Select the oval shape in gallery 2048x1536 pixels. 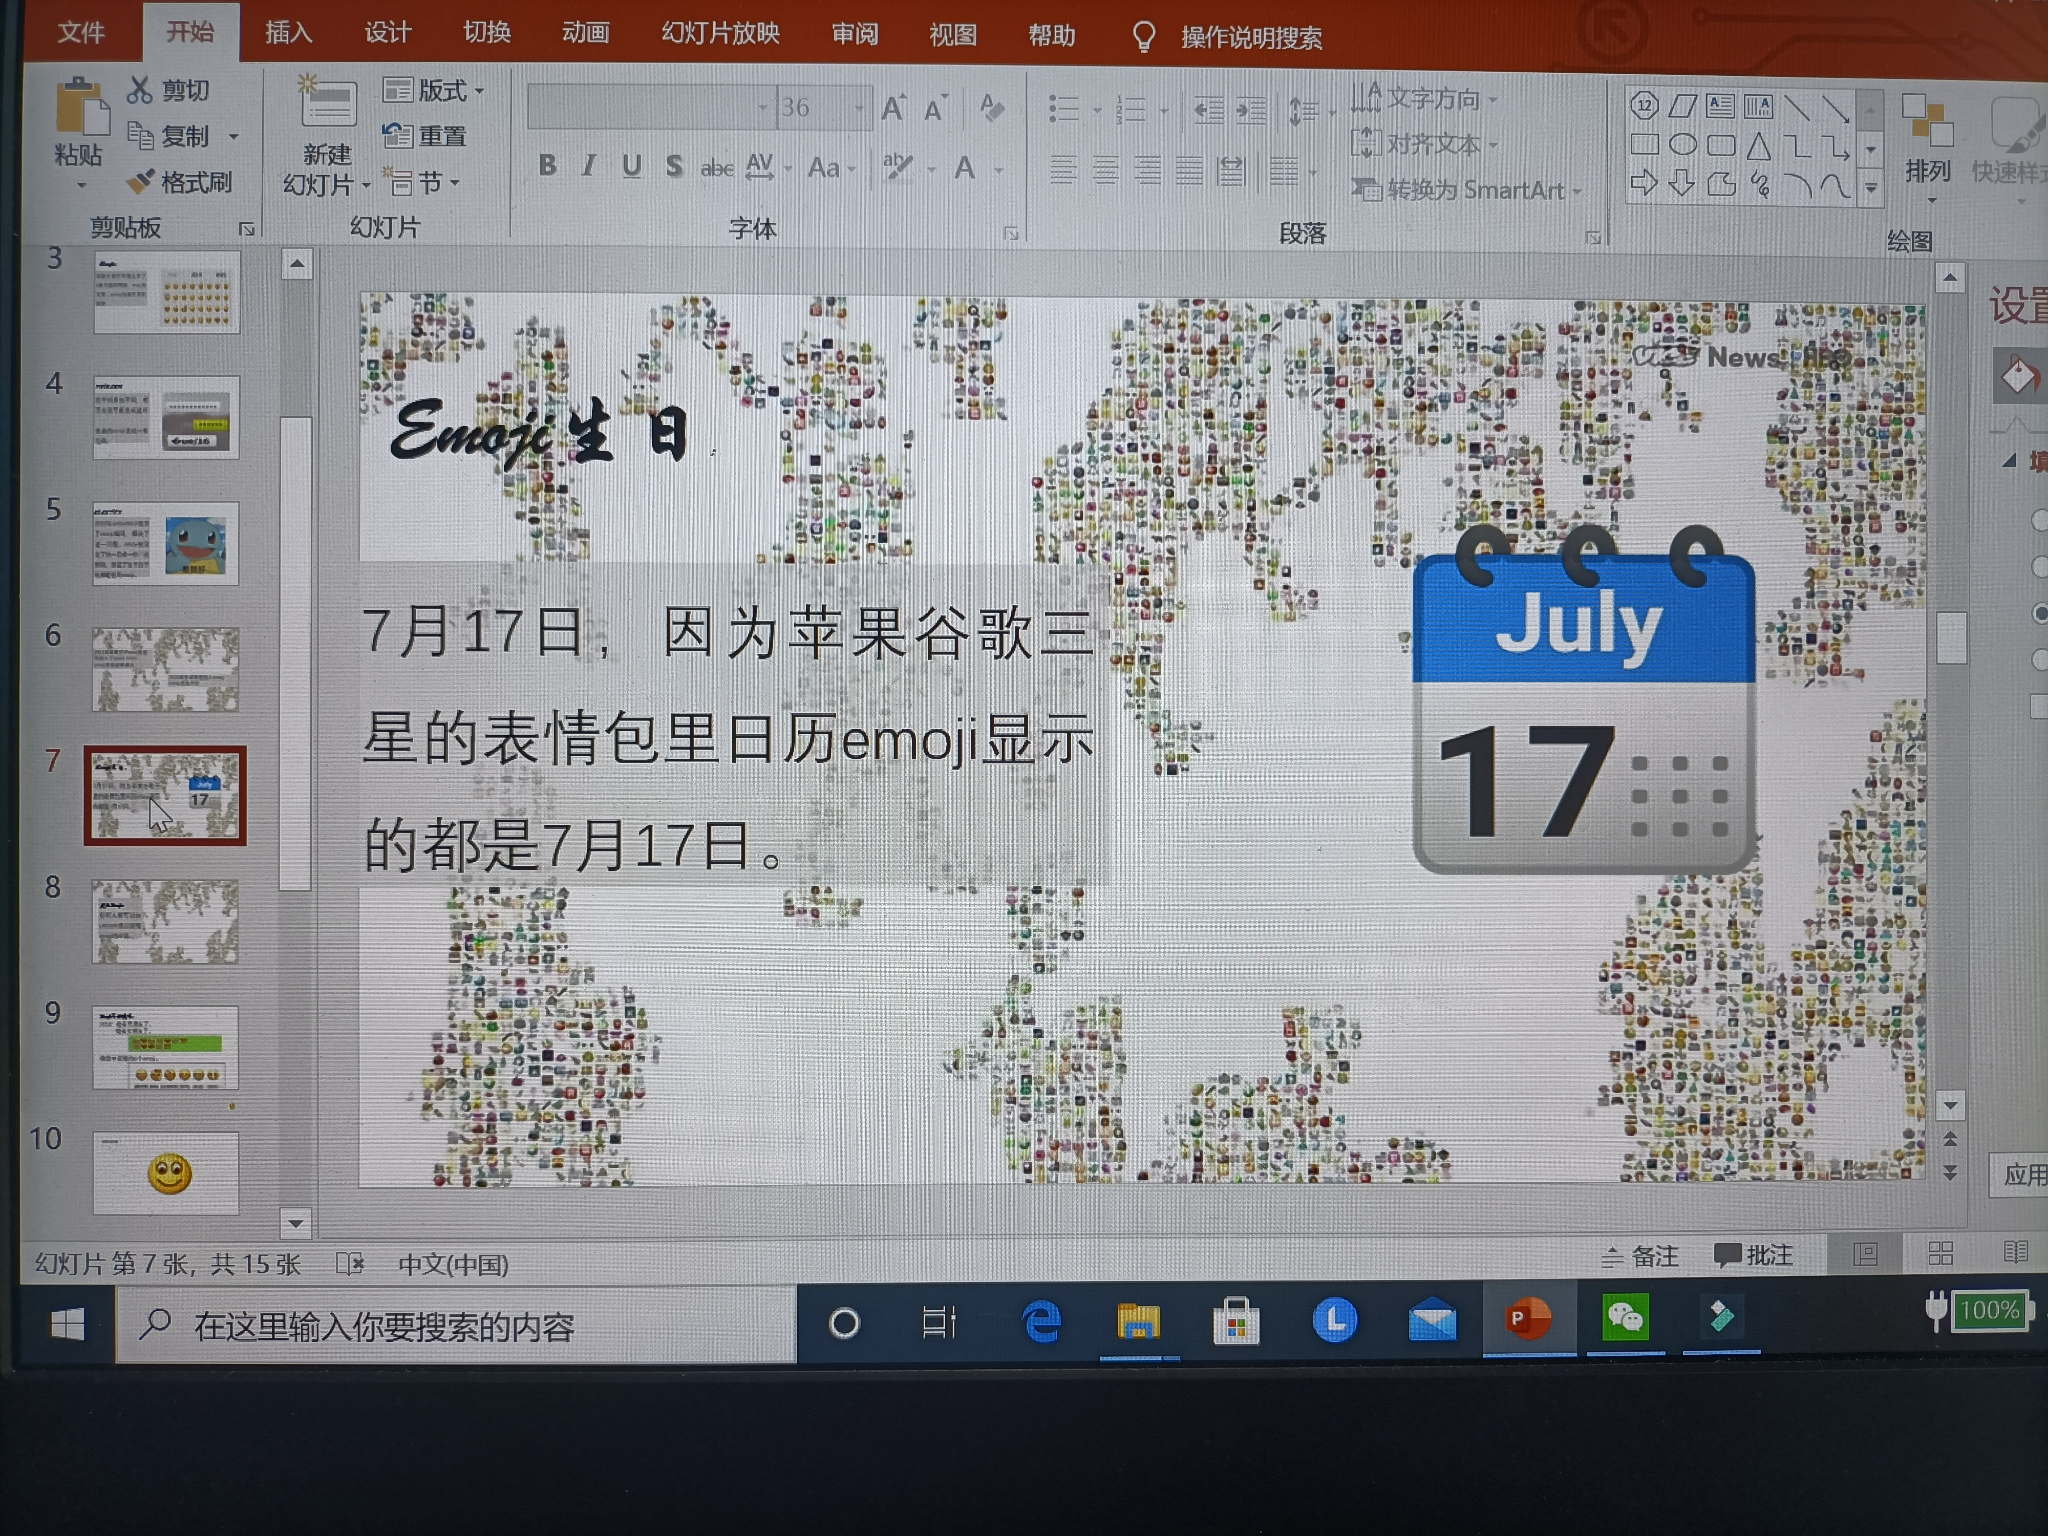pyautogui.click(x=1683, y=145)
